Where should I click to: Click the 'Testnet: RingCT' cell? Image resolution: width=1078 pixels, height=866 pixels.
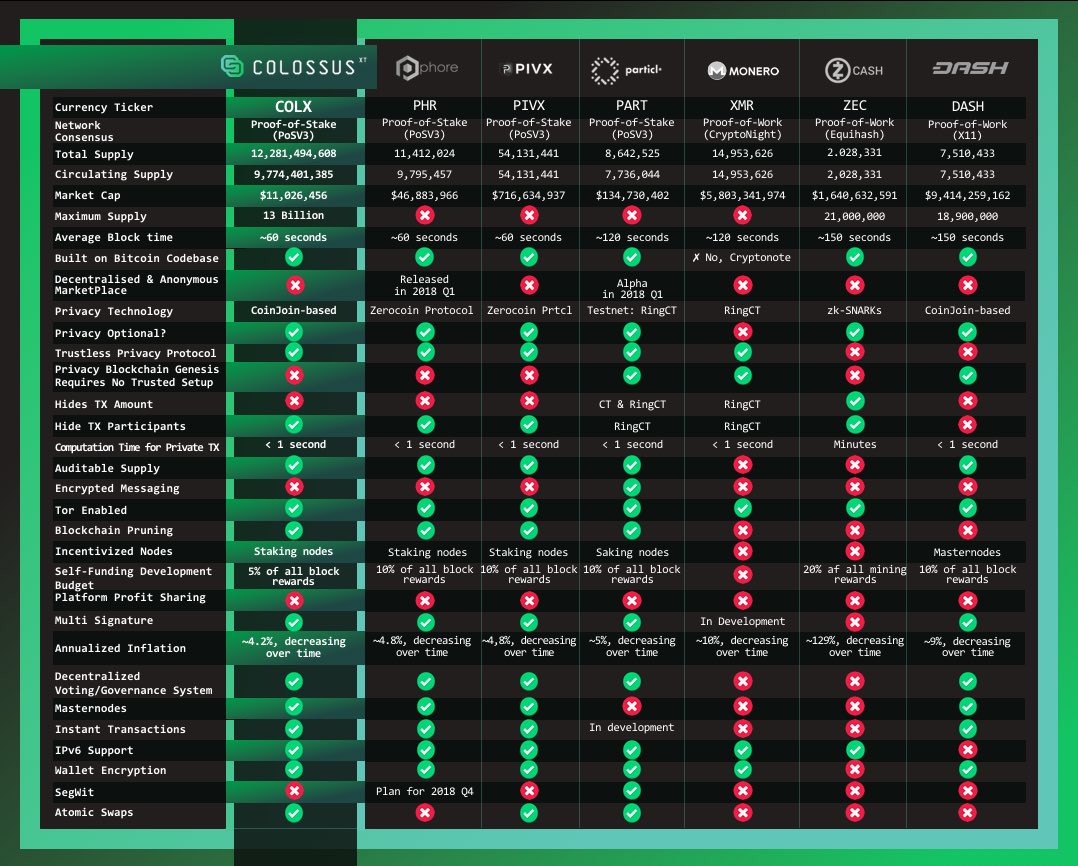coord(632,311)
